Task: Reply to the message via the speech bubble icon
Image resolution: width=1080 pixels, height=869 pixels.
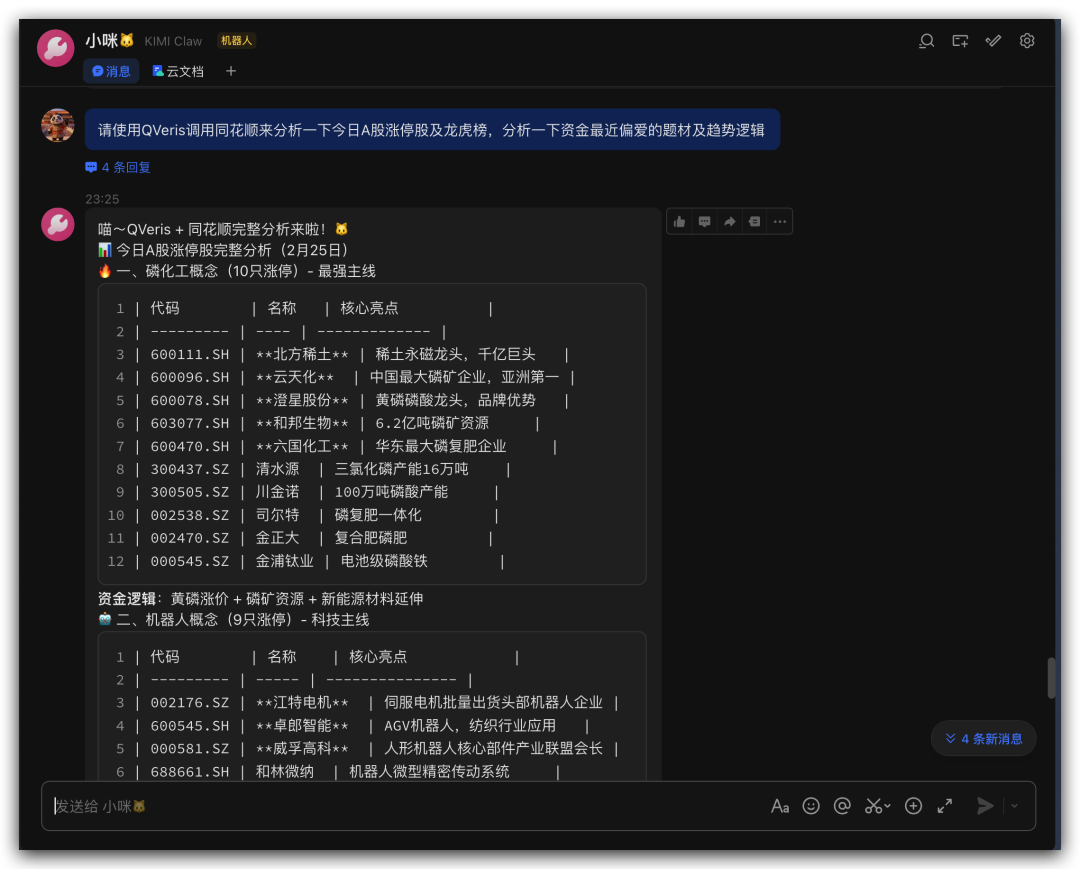Action: click(705, 221)
